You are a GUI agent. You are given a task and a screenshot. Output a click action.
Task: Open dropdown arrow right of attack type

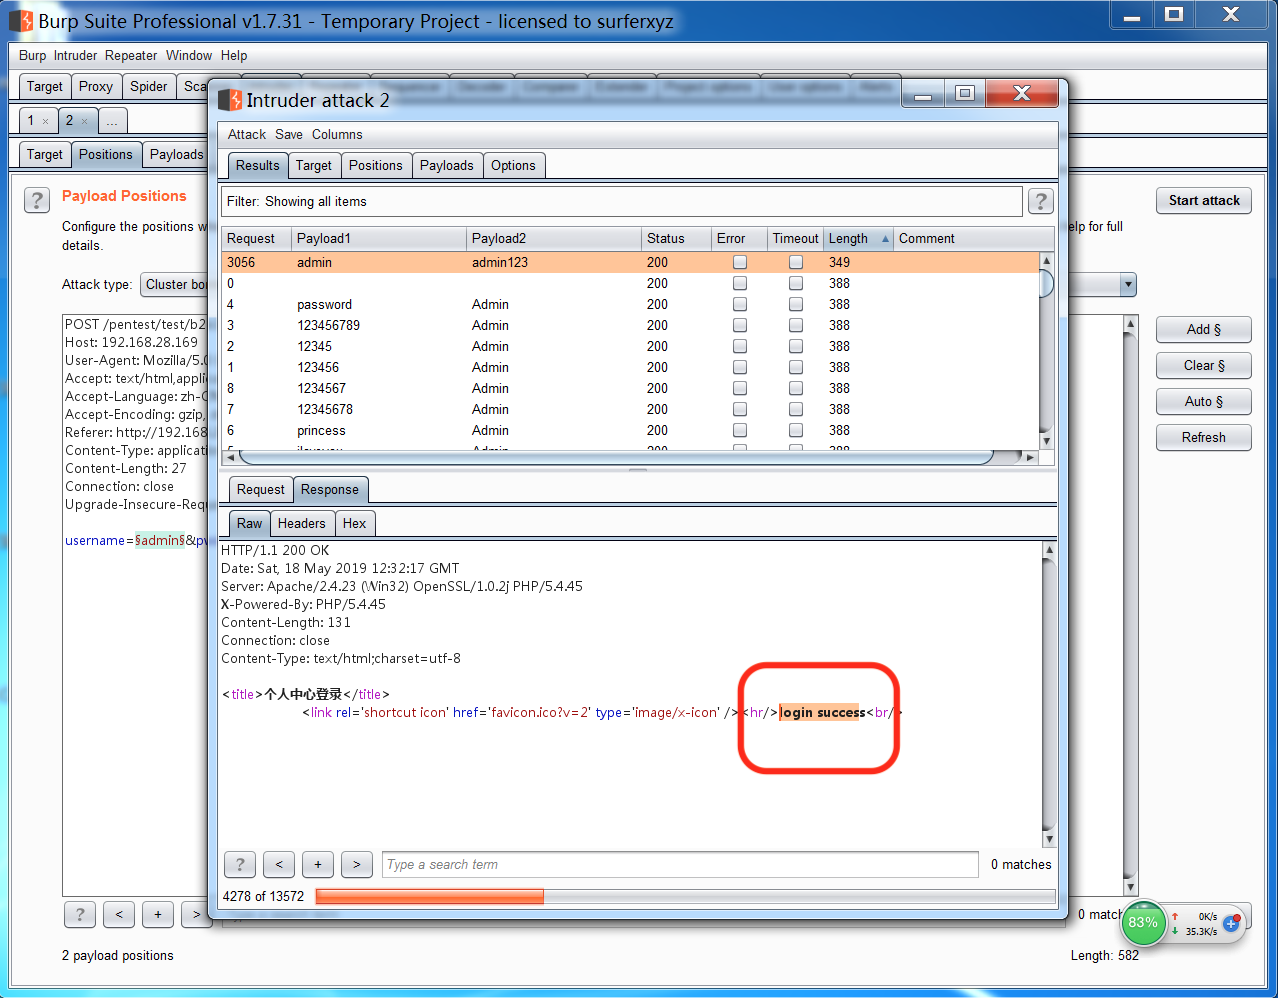click(1128, 284)
